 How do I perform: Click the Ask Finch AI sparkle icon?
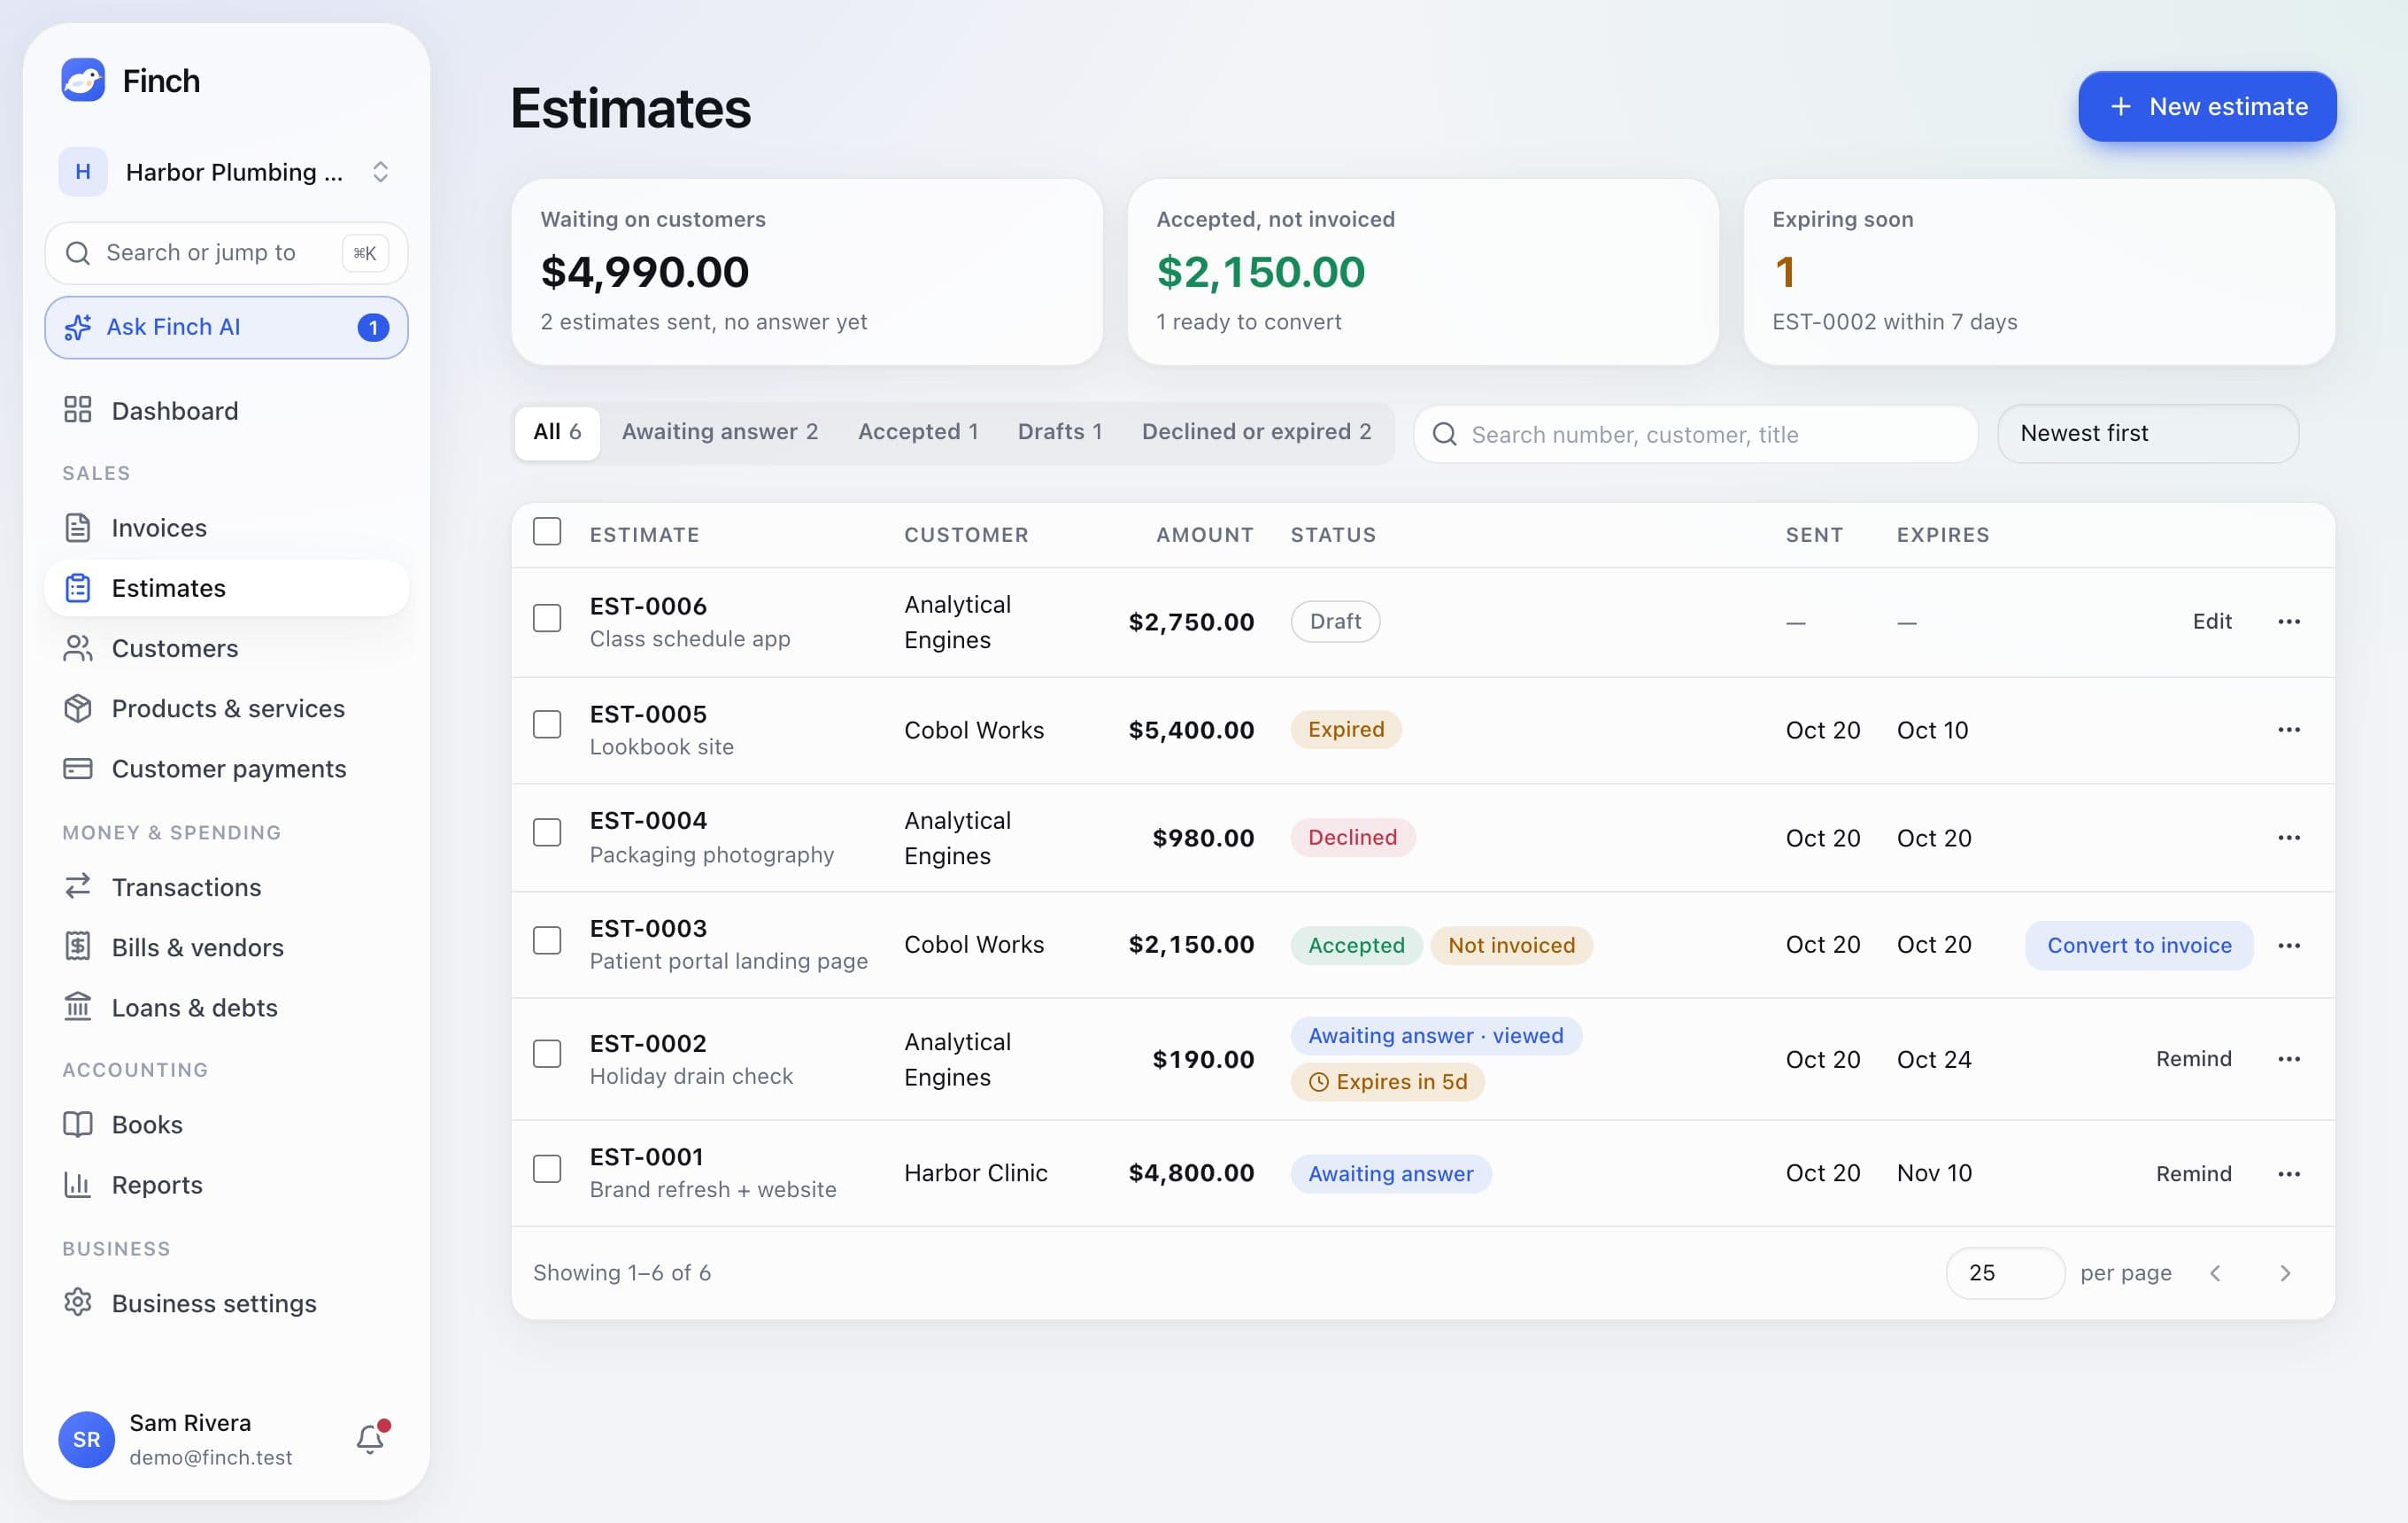click(78, 327)
